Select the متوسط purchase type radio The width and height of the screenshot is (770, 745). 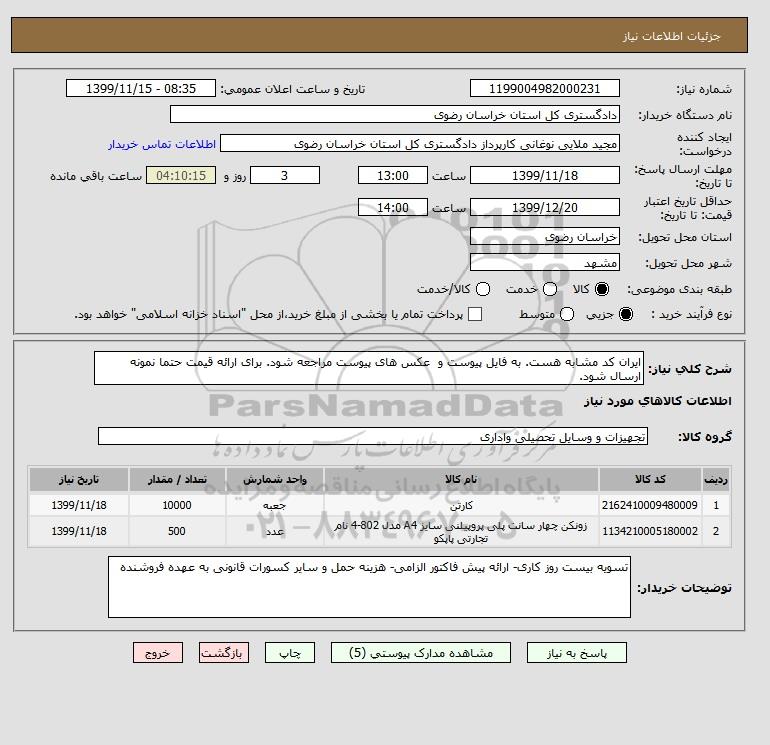(567, 314)
